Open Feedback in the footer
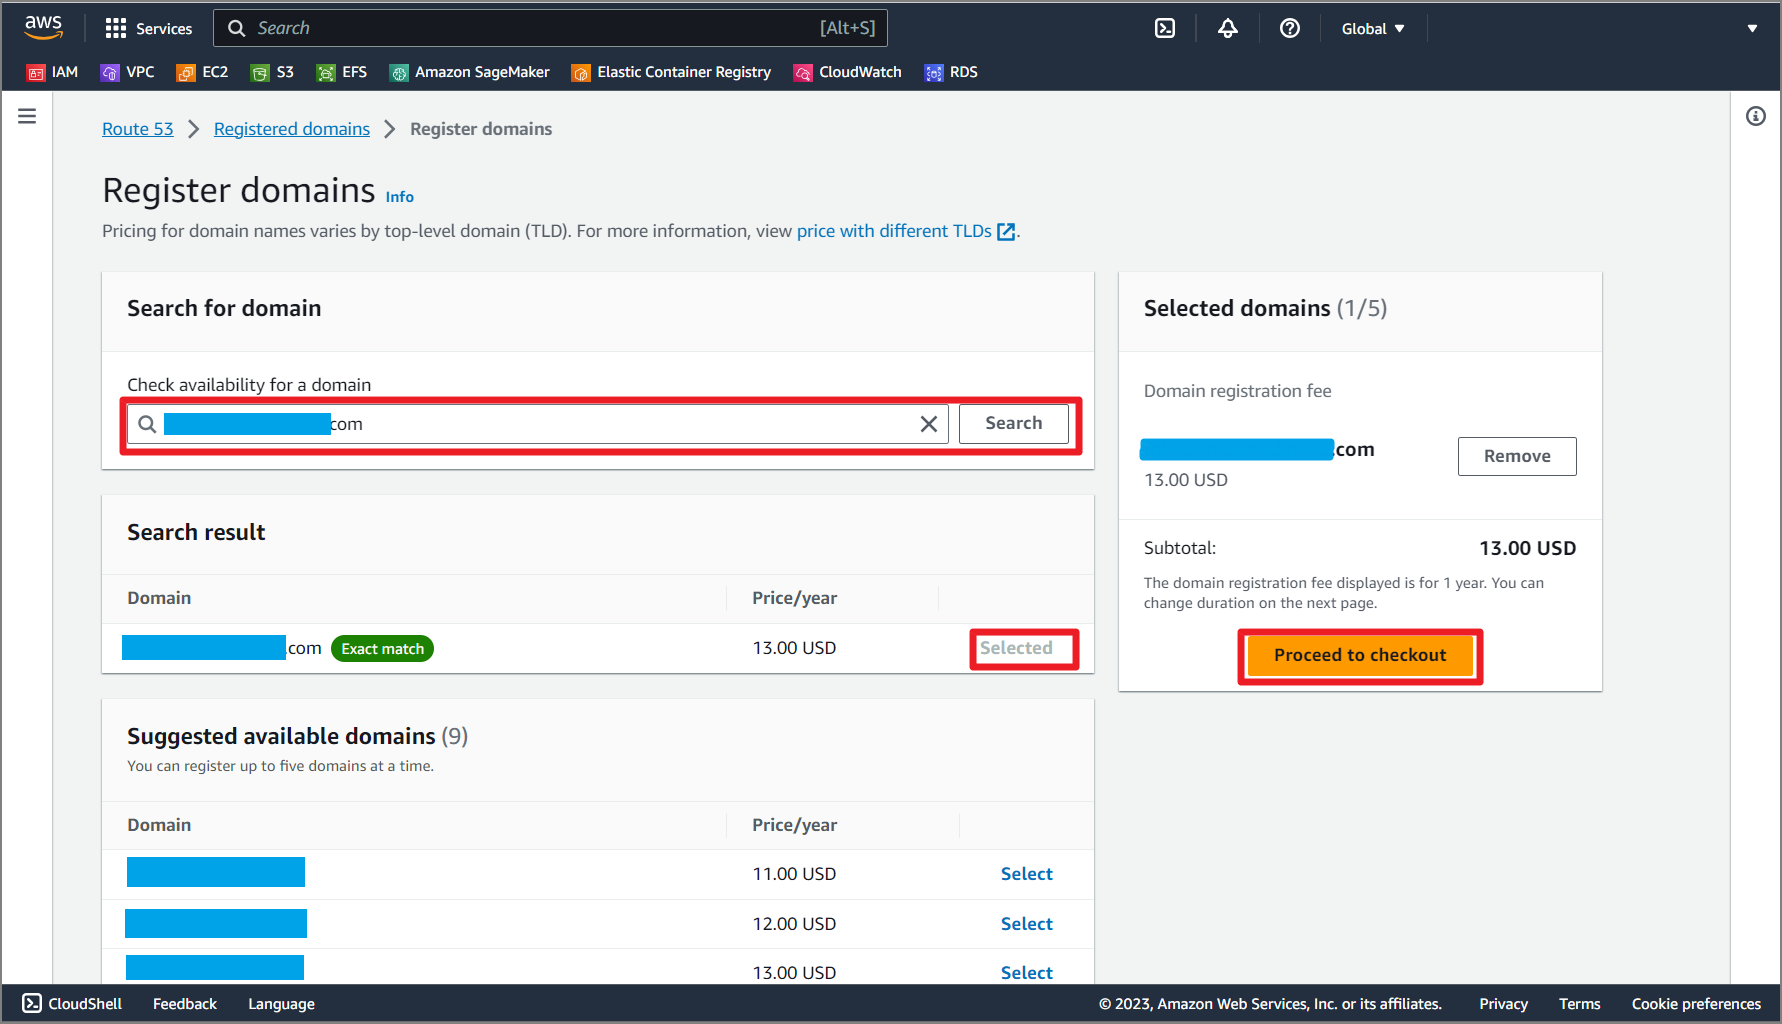Image resolution: width=1782 pixels, height=1024 pixels. click(185, 1004)
